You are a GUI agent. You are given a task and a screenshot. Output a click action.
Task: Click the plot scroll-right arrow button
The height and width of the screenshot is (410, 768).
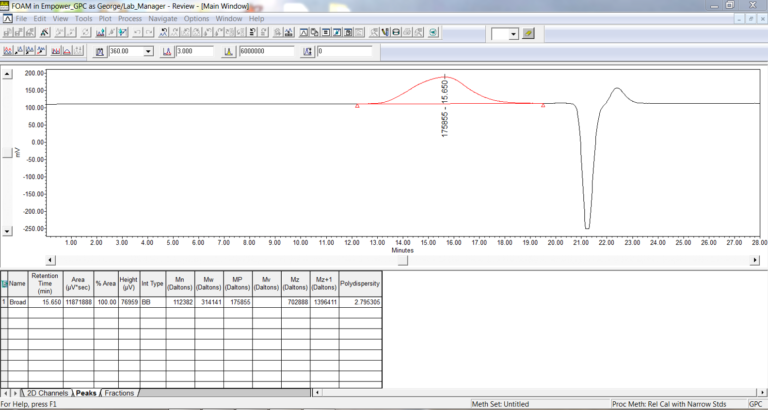[x=755, y=261]
